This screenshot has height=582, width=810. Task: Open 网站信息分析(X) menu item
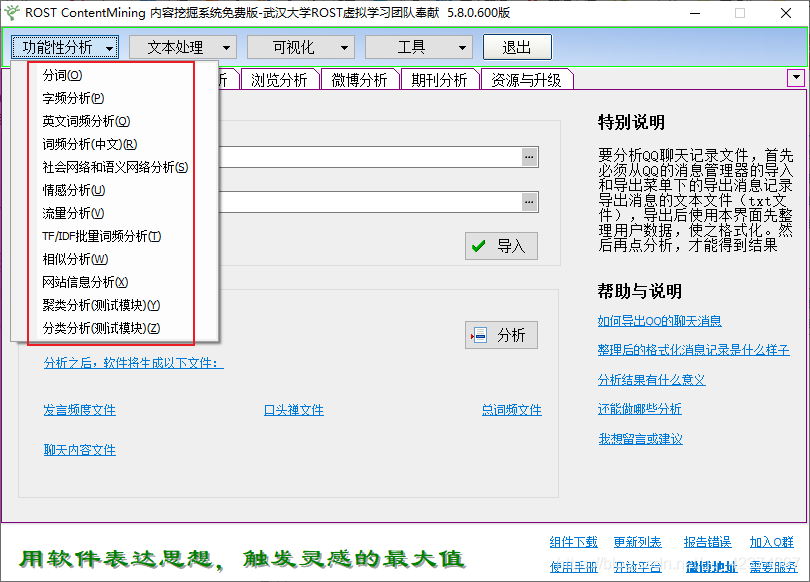(85, 282)
